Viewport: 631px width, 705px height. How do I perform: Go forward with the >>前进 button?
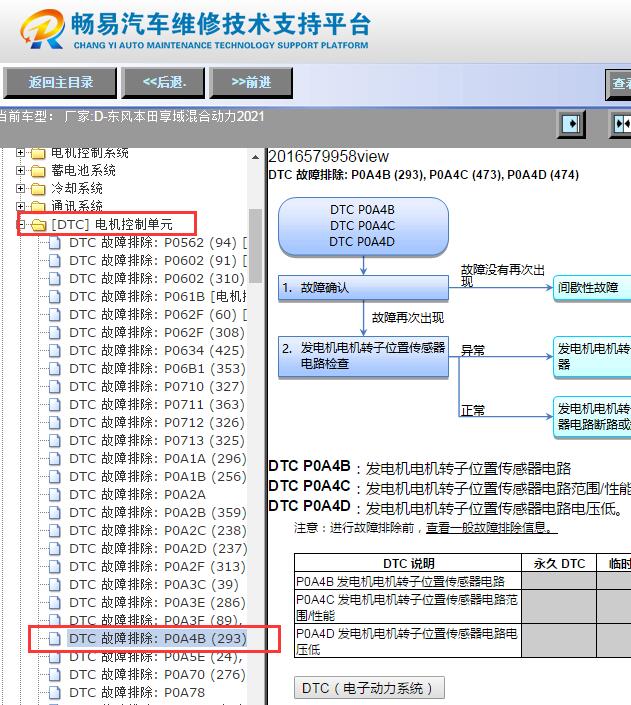point(251,83)
